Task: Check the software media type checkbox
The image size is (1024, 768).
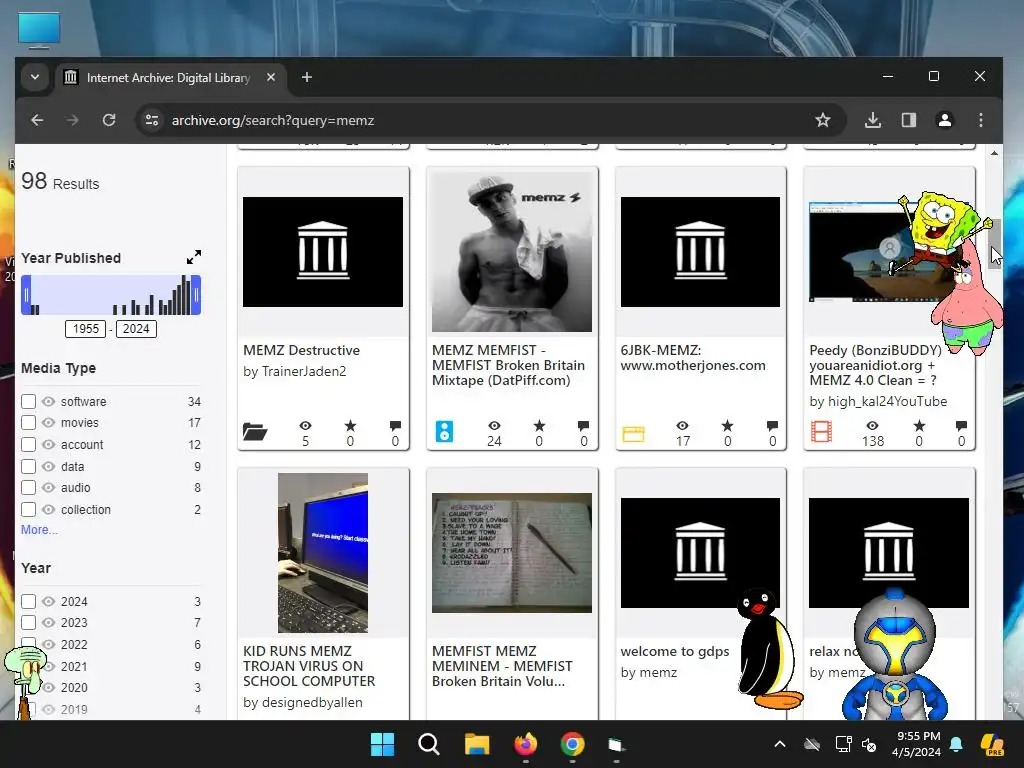Action: (28, 401)
